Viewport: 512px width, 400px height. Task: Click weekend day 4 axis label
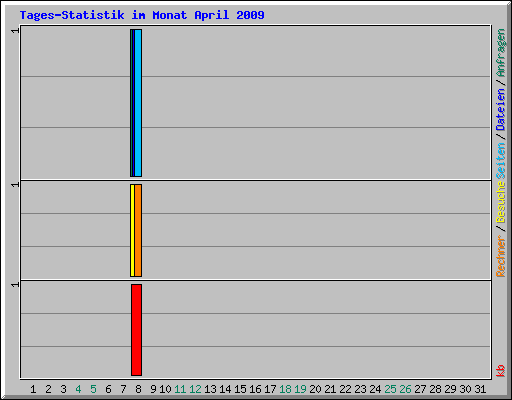tap(78, 389)
